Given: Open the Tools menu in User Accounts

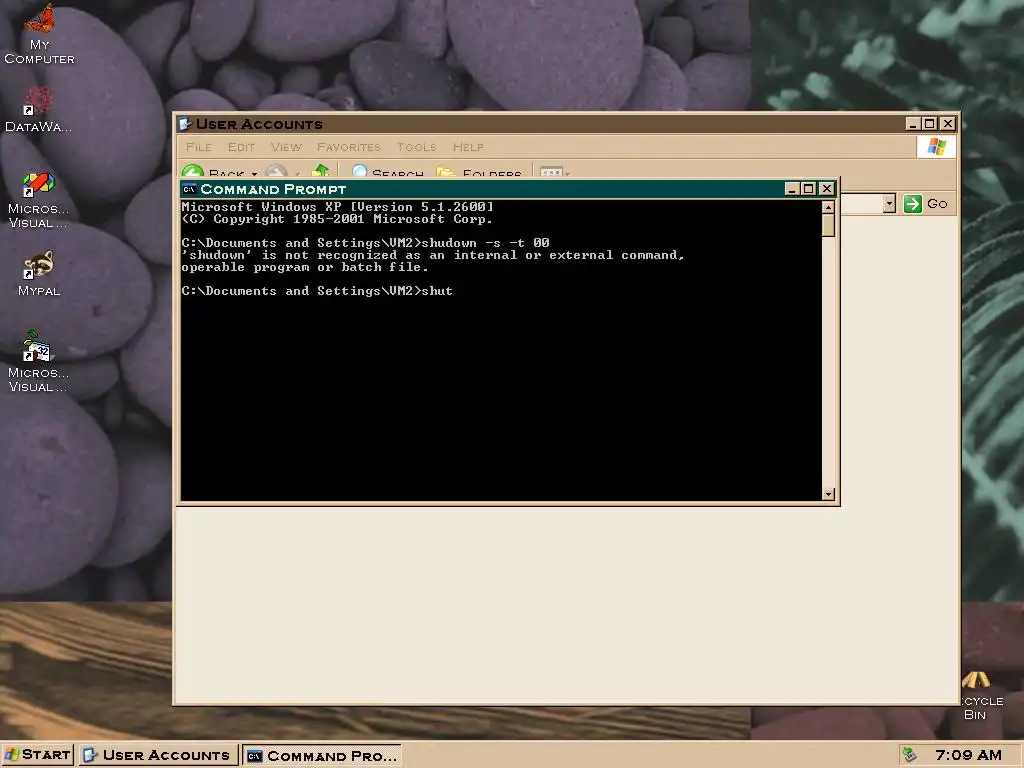Looking at the screenshot, I should tap(416, 147).
